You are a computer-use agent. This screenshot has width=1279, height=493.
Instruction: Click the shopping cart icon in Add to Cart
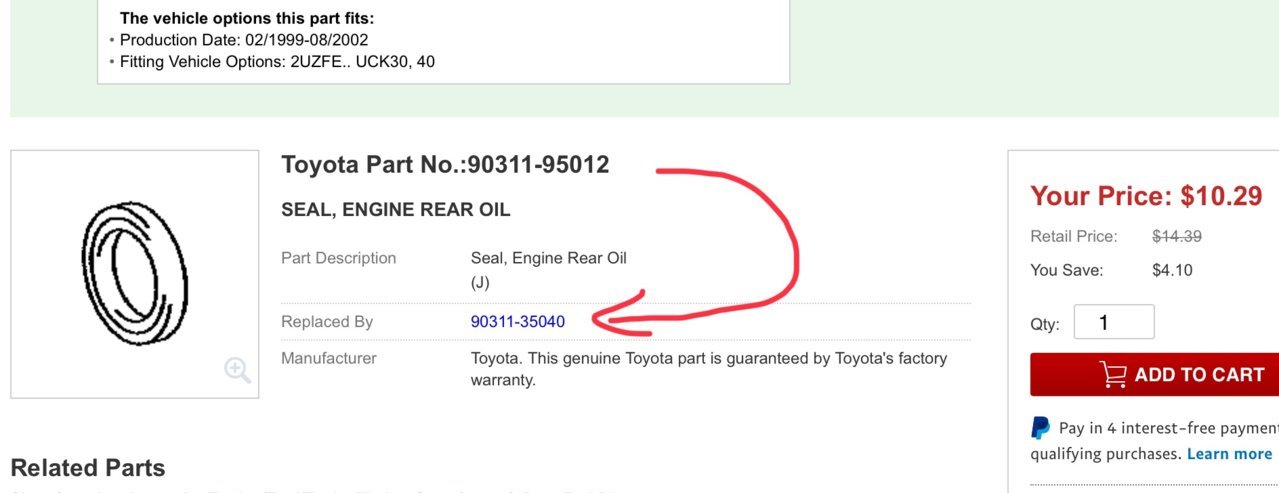[x=1113, y=374]
